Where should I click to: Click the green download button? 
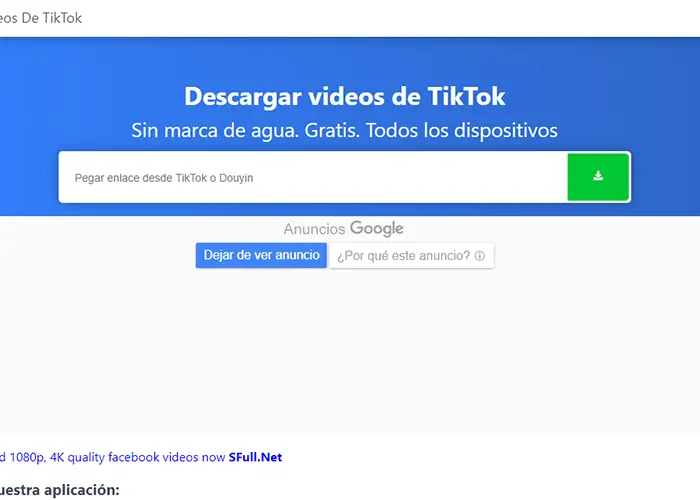point(598,177)
